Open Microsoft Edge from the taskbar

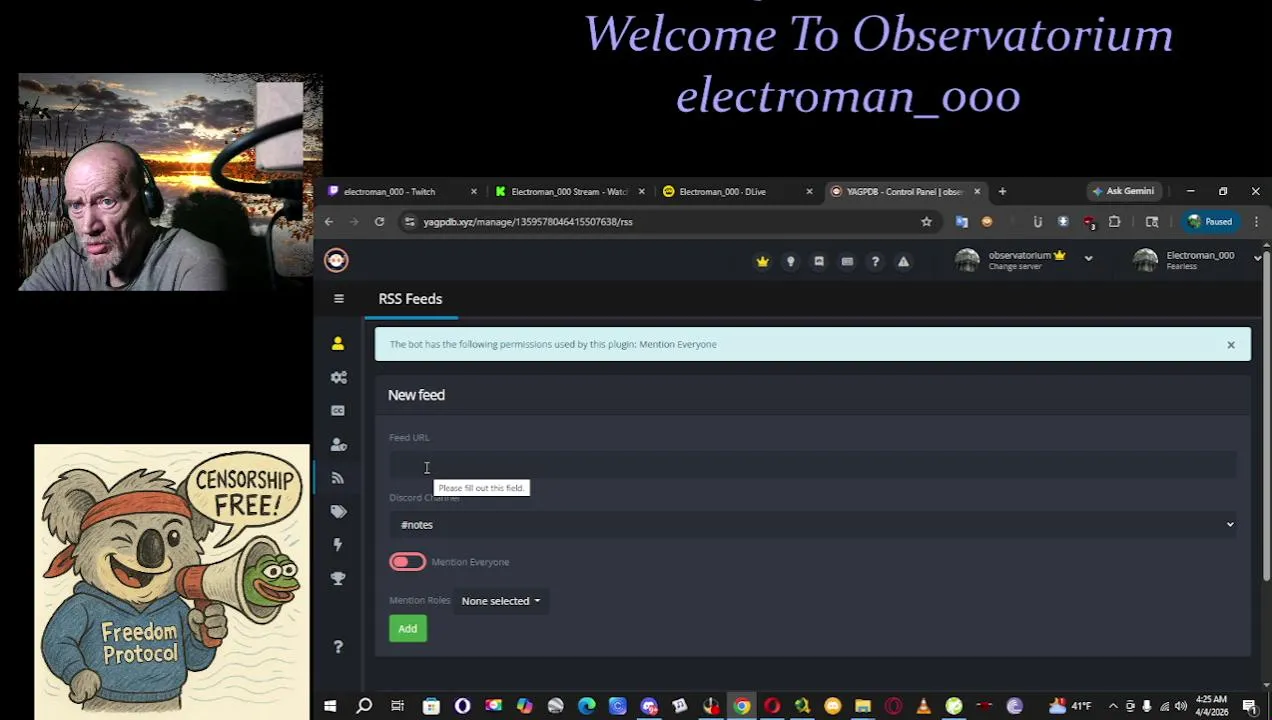586,707
